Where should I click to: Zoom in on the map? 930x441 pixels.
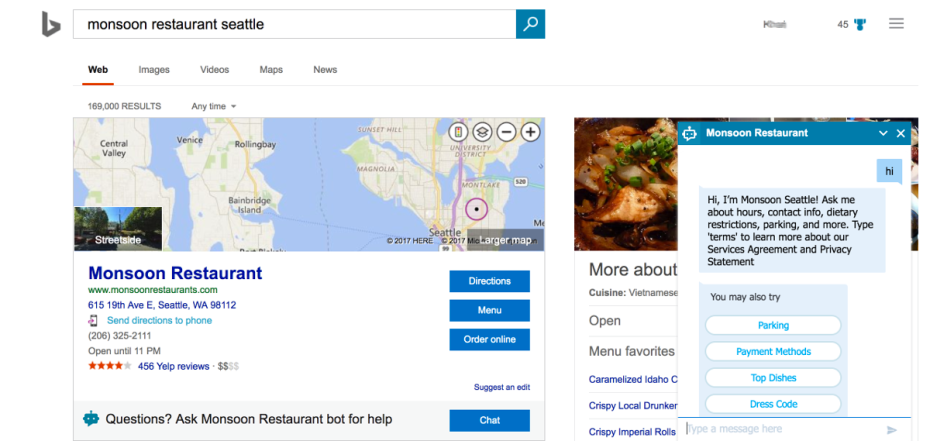(530, 132)
